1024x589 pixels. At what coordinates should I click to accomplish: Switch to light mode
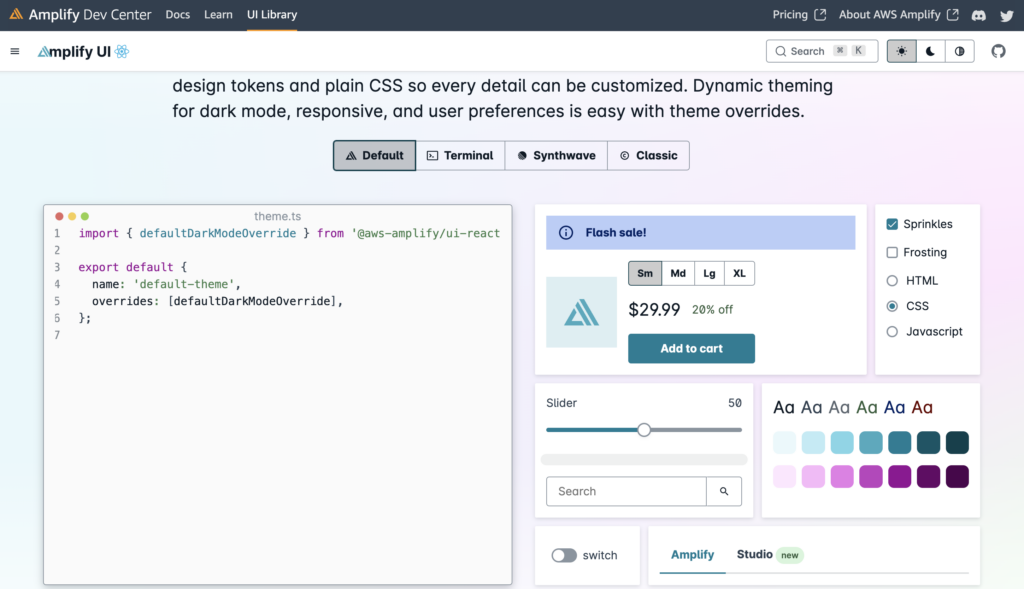901,51
